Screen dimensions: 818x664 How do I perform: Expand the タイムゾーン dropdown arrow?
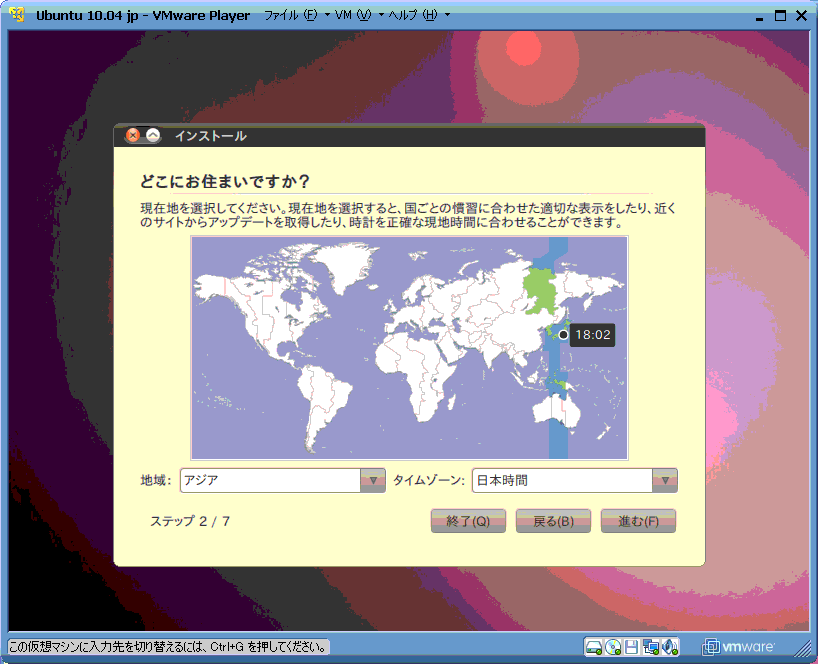[665, 480]
